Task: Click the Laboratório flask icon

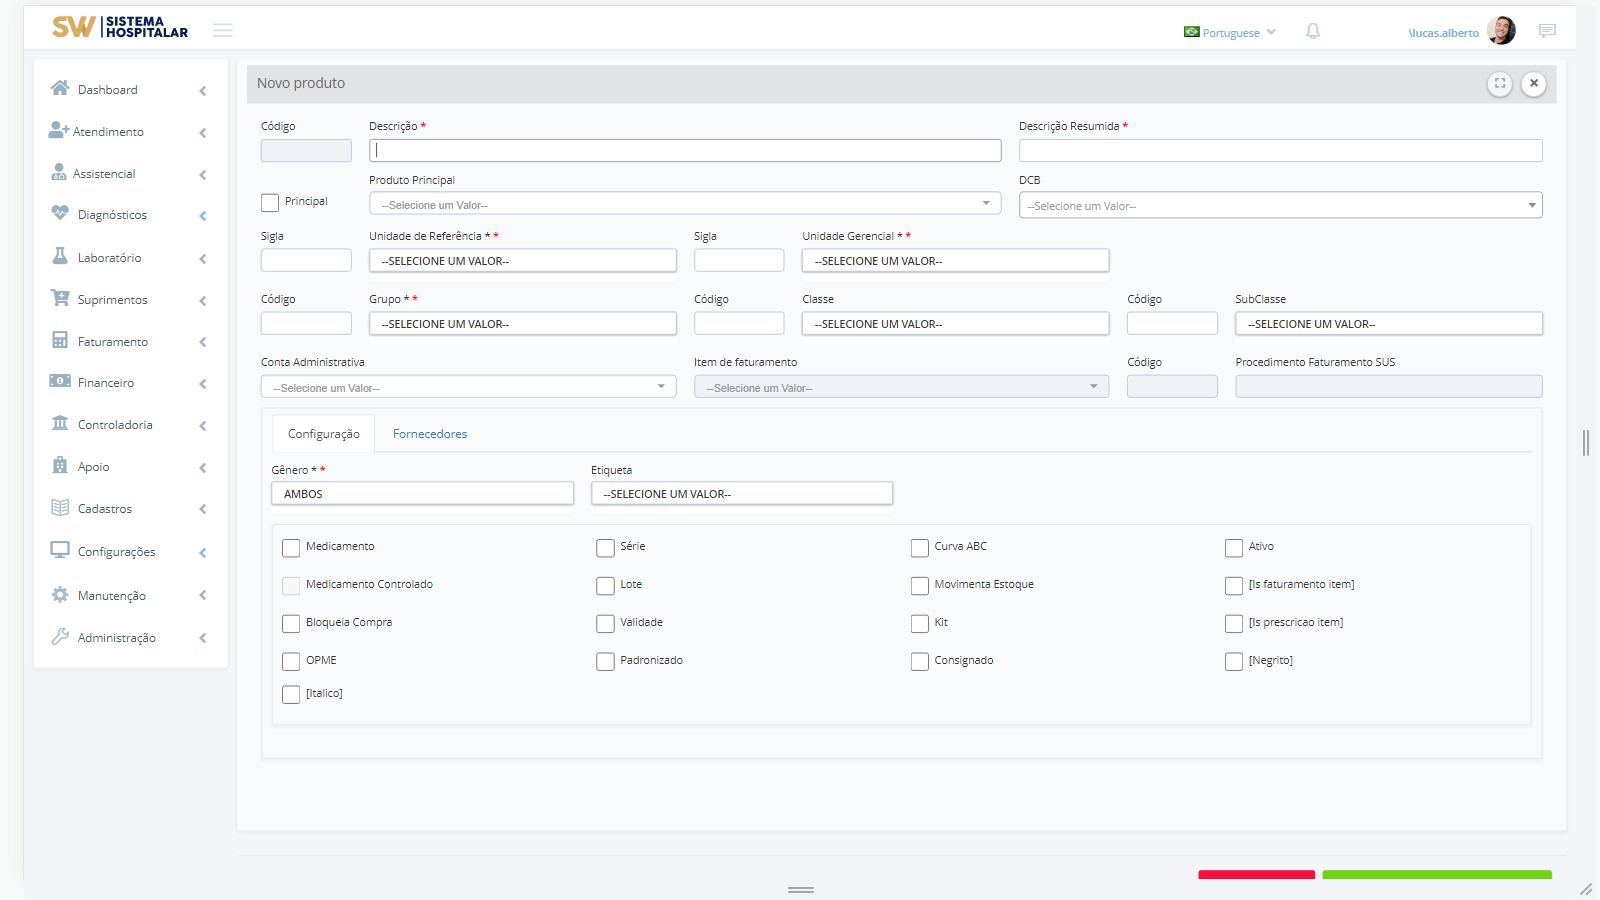Action: coord(60,257)
